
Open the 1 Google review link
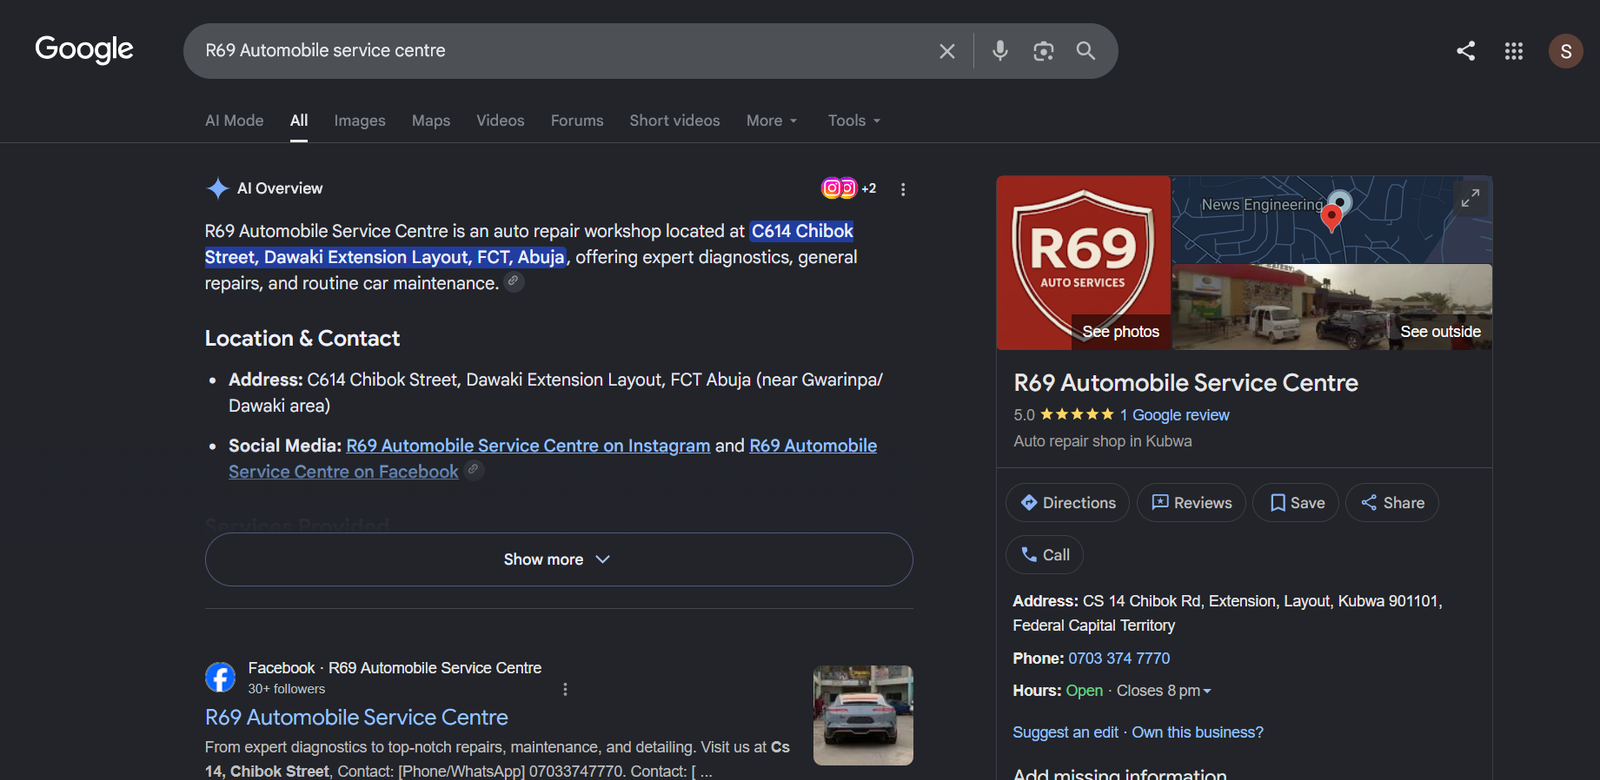click(x=1175, y=415)
